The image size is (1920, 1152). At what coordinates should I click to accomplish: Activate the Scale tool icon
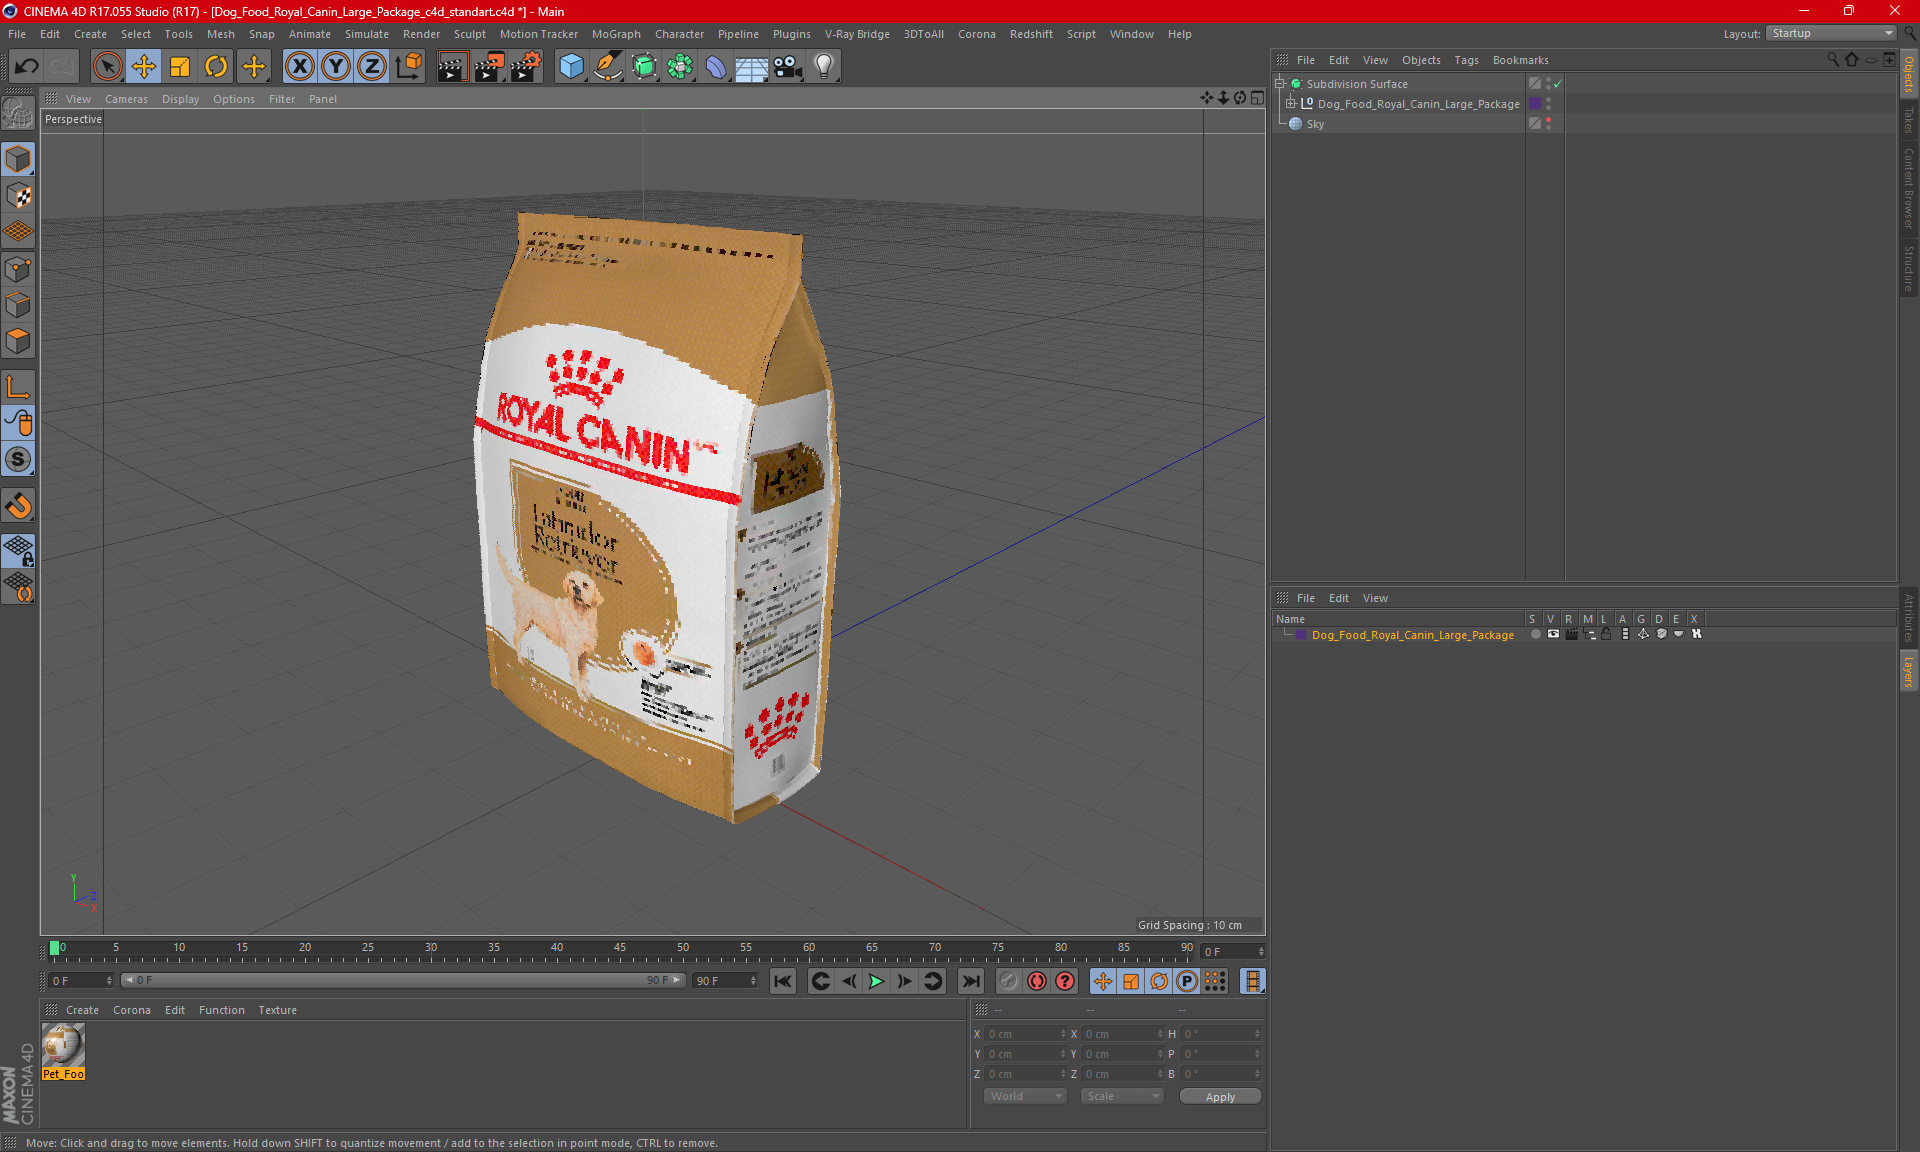(180, 67)
